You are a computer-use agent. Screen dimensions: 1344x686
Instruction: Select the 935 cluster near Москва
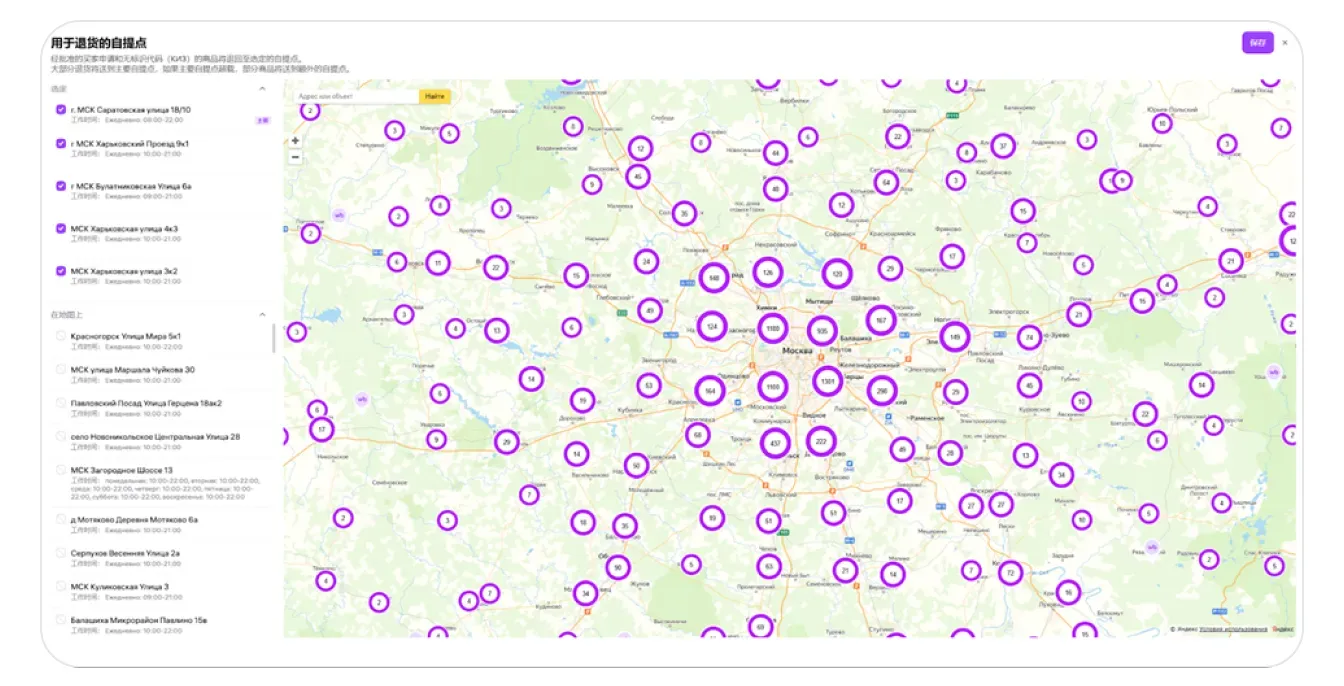[x=821, y=330]
